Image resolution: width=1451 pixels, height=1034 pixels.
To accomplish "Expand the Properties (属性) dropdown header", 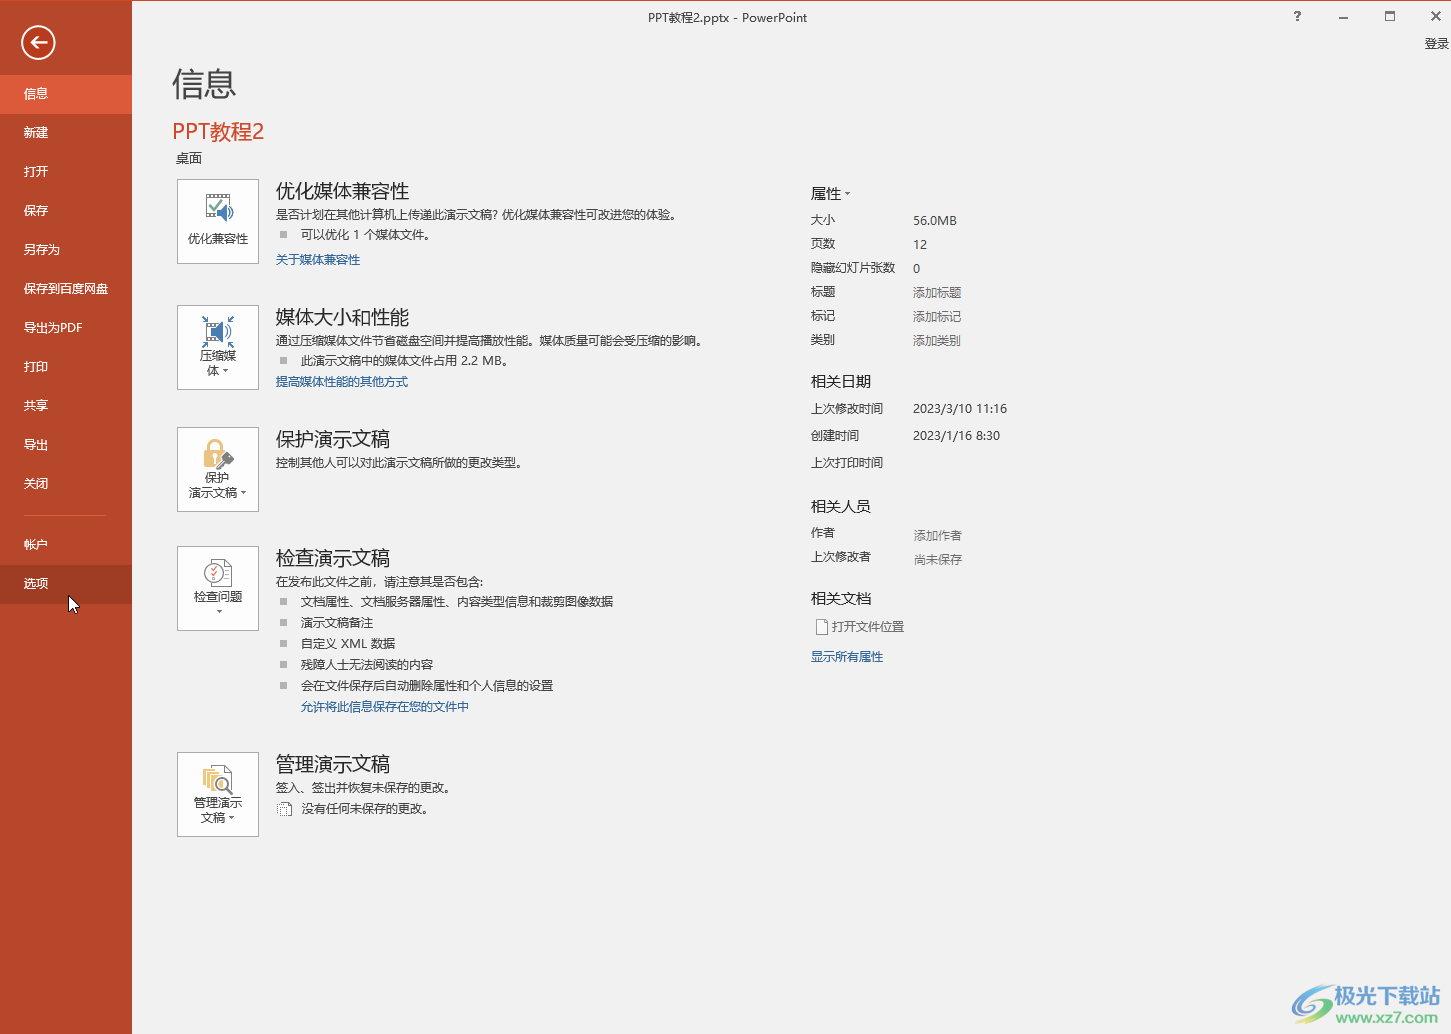I will (830, 194).
